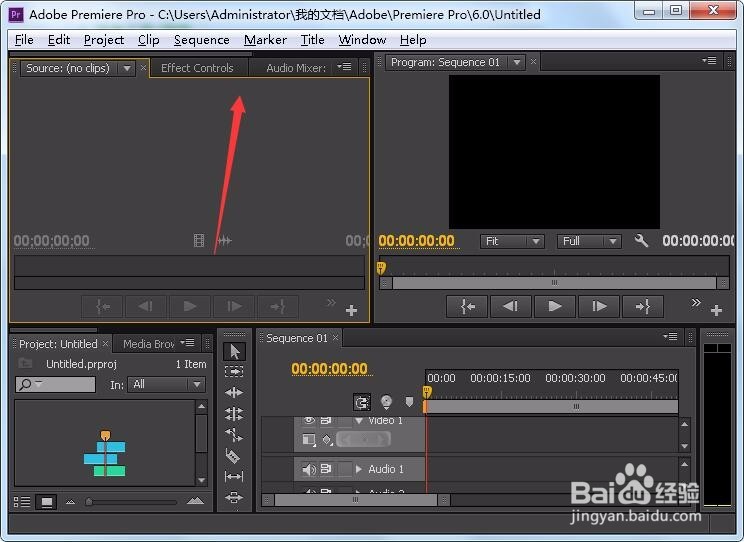Screen dimensions: 744x542
Task: Switch Project panel to list view
Action: coord(22,502)
